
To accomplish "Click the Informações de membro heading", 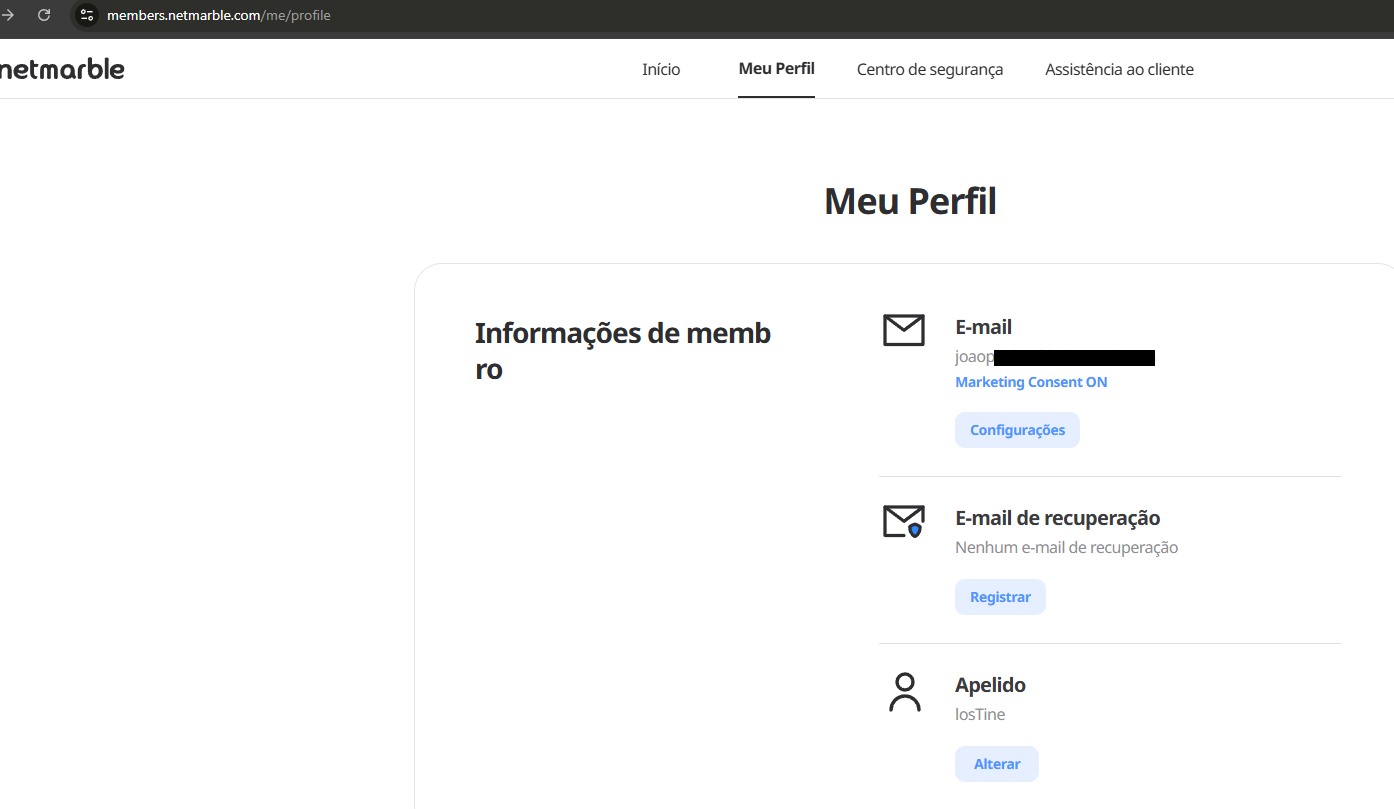I will pos(623,351).
